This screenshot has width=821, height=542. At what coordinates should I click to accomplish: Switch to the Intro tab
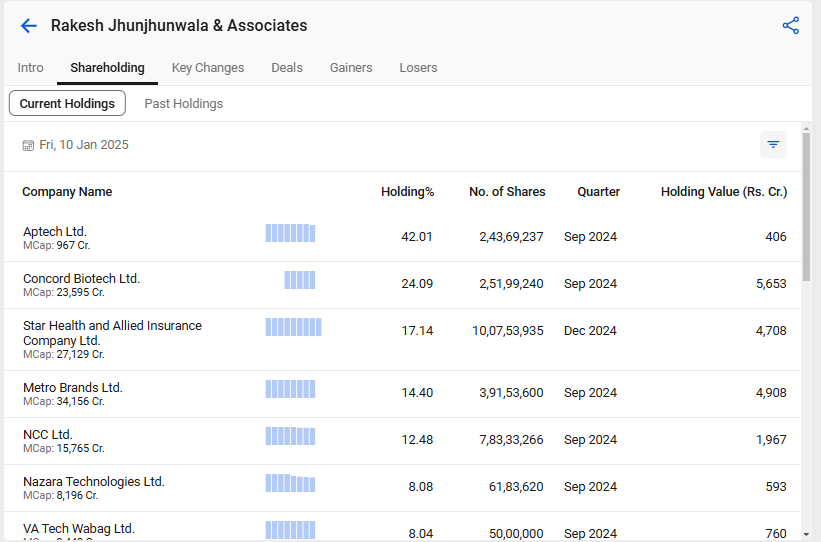(30, 68)
